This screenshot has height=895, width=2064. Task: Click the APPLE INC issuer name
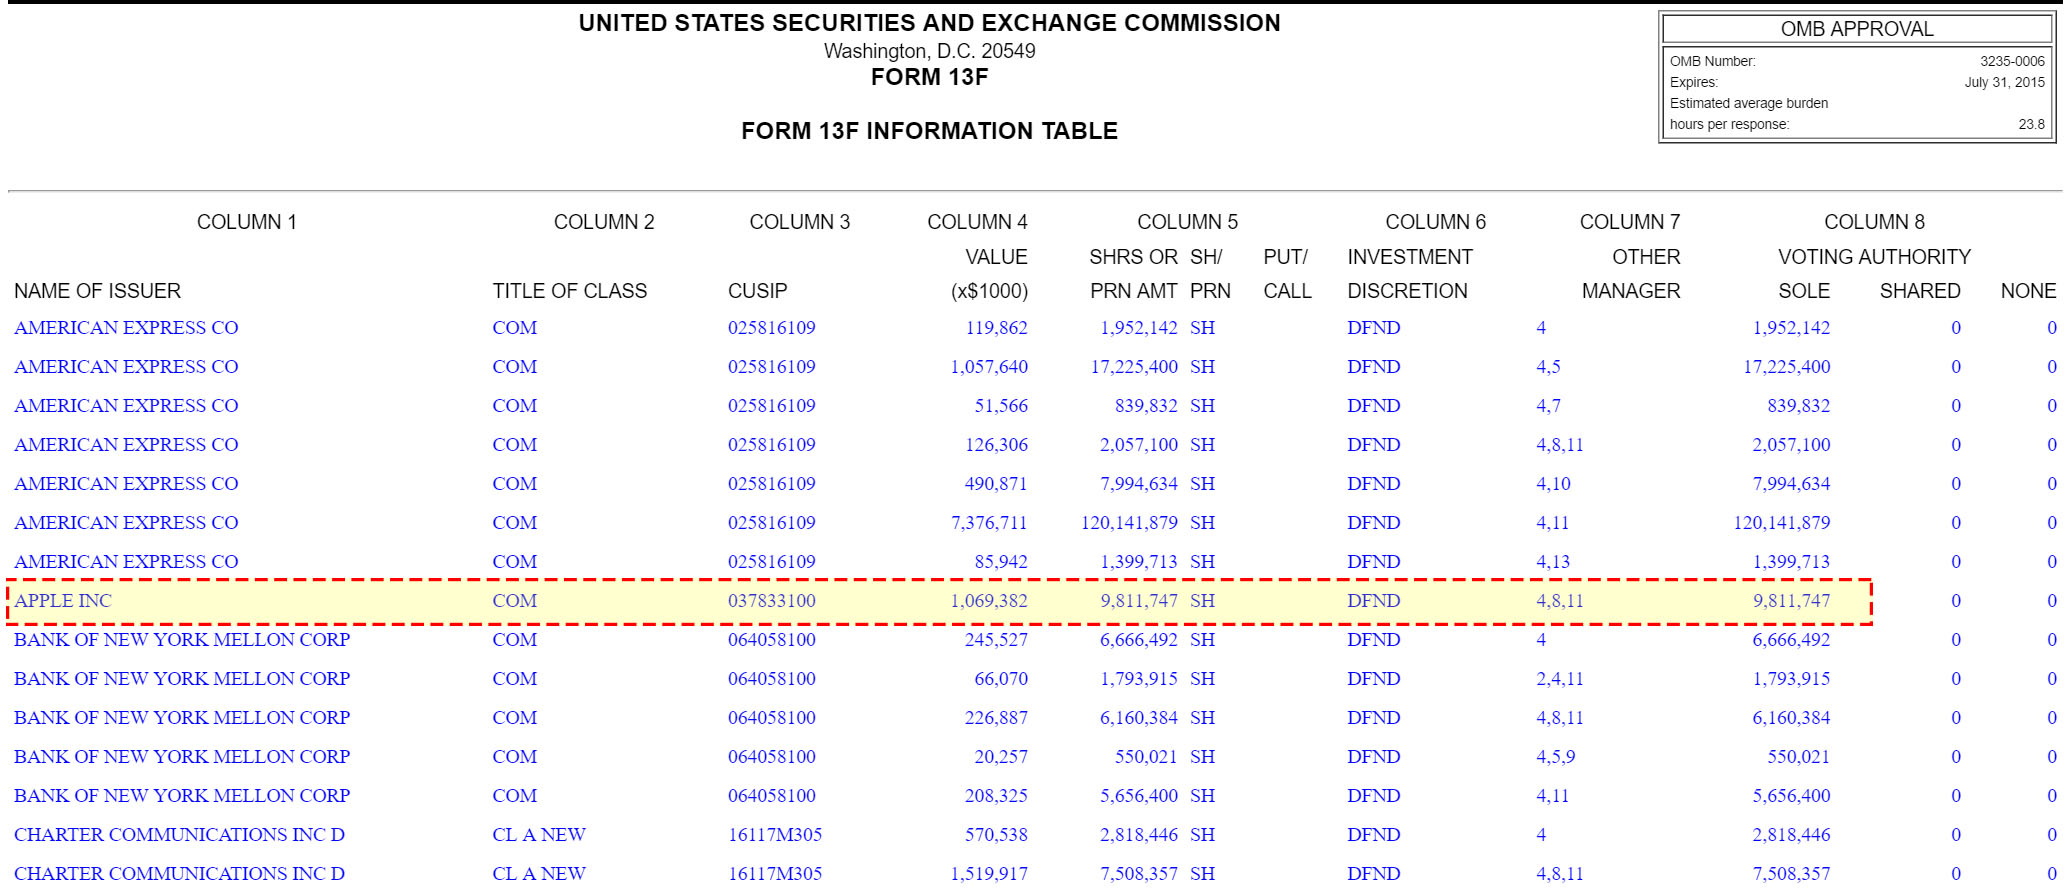tap(63, 601)
